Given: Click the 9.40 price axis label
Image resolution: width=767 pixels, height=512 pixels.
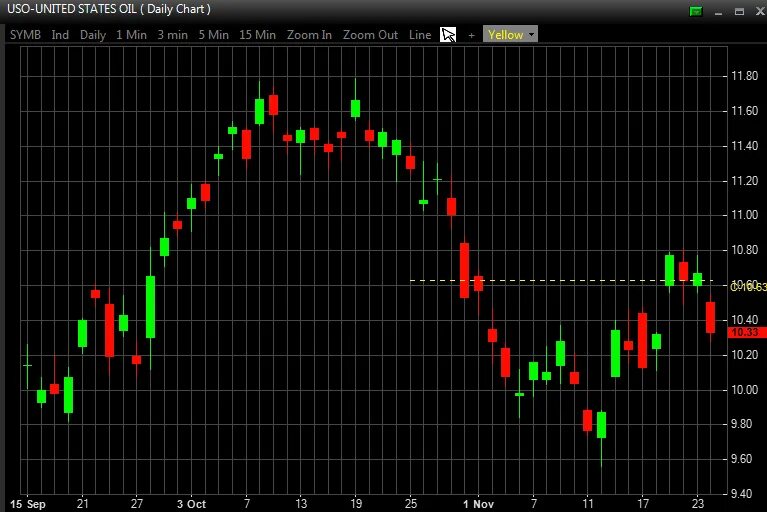Looking at the screenshot, I should tap(741, 493).
